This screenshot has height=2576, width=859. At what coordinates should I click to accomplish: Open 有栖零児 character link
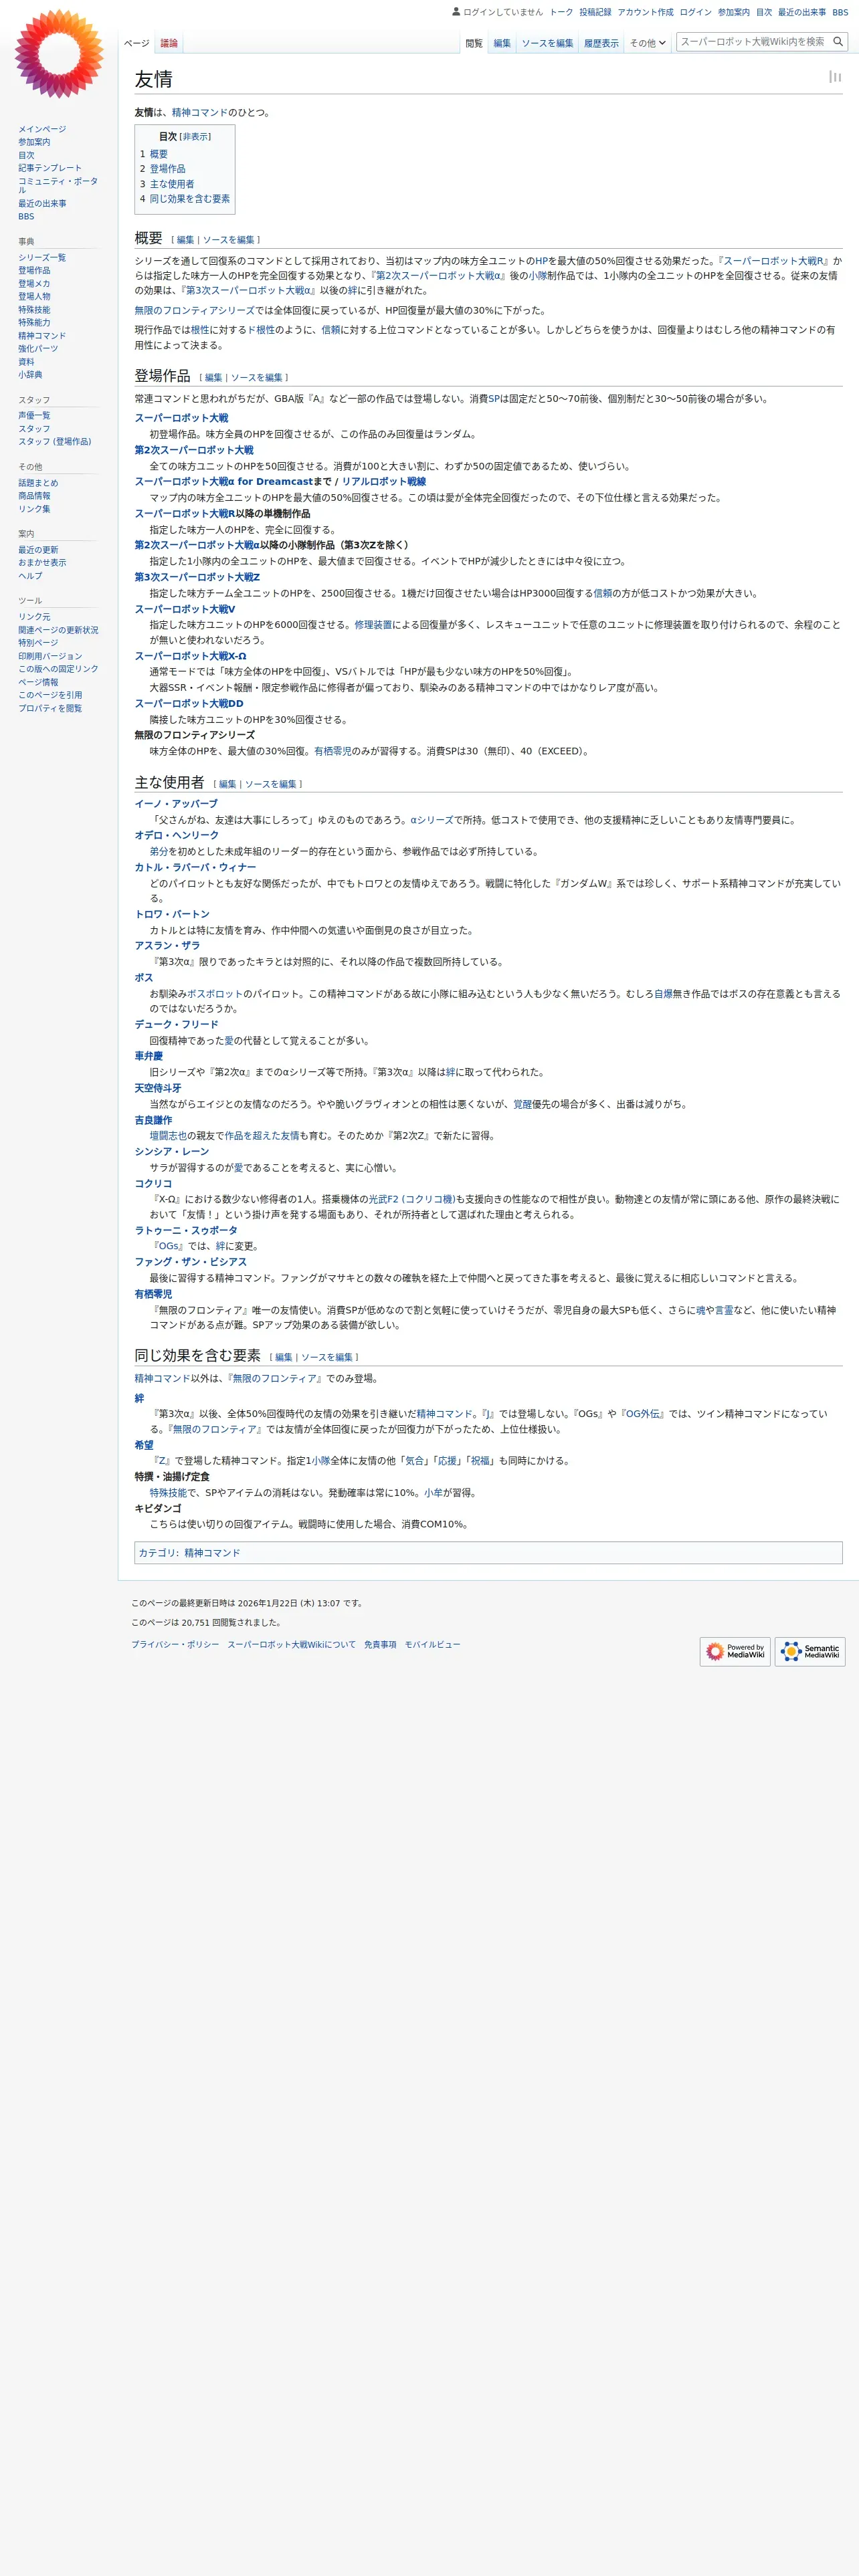tap(153, 1294)
